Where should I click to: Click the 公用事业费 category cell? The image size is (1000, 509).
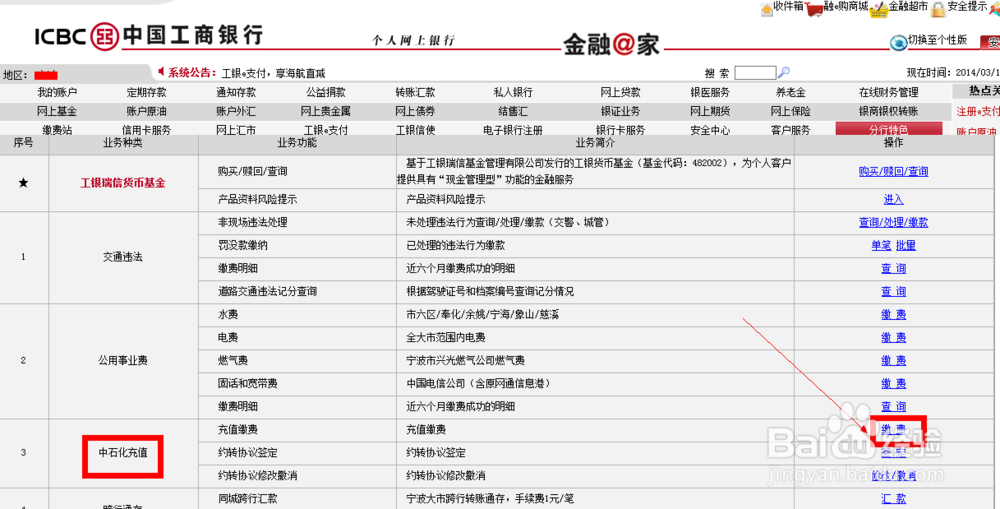(x=123, y=360)
